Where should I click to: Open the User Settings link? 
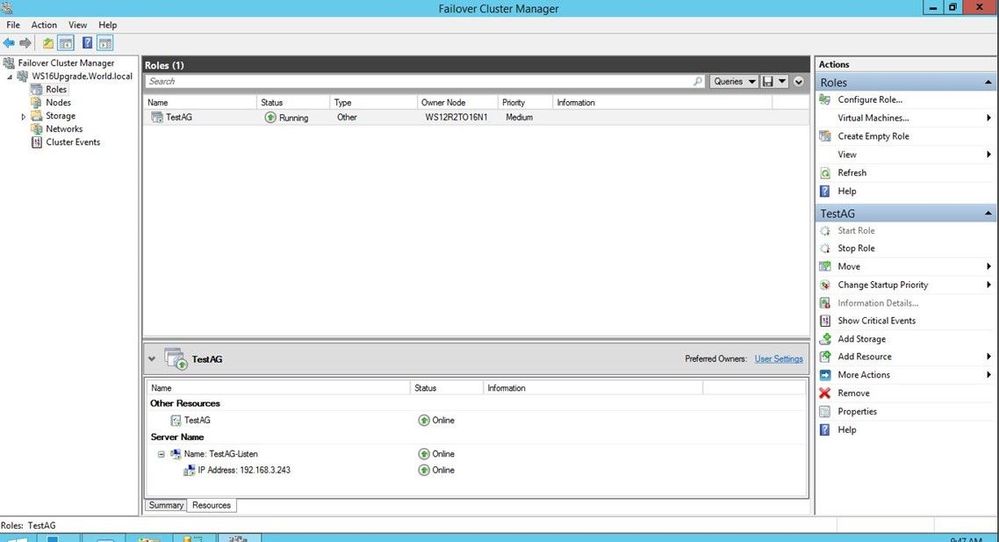[779, 359]
